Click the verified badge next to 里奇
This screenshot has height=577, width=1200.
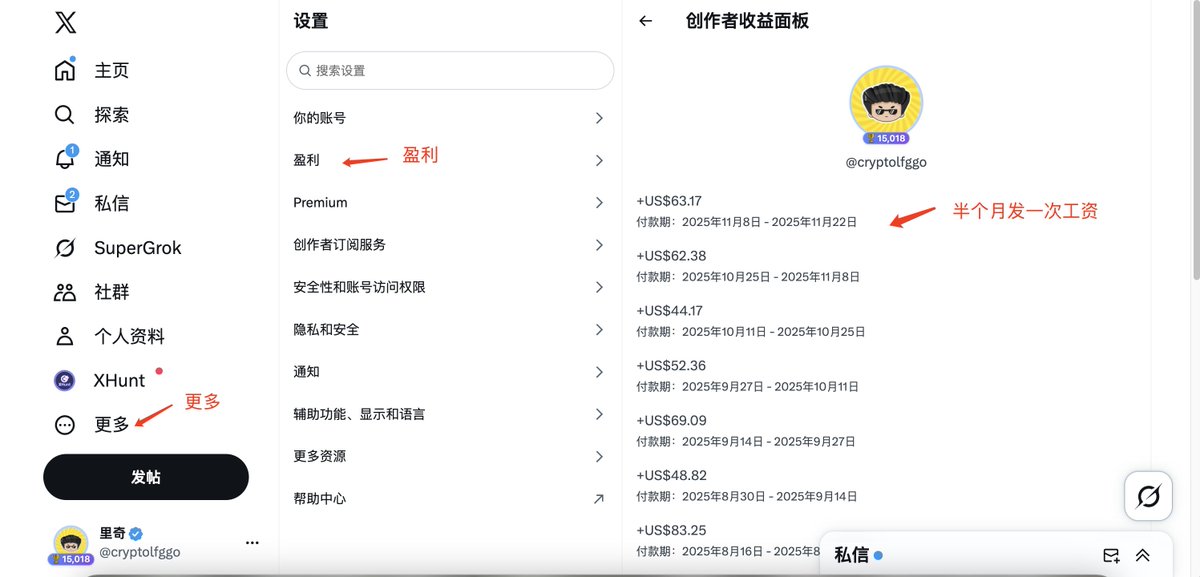click(135, 534)
